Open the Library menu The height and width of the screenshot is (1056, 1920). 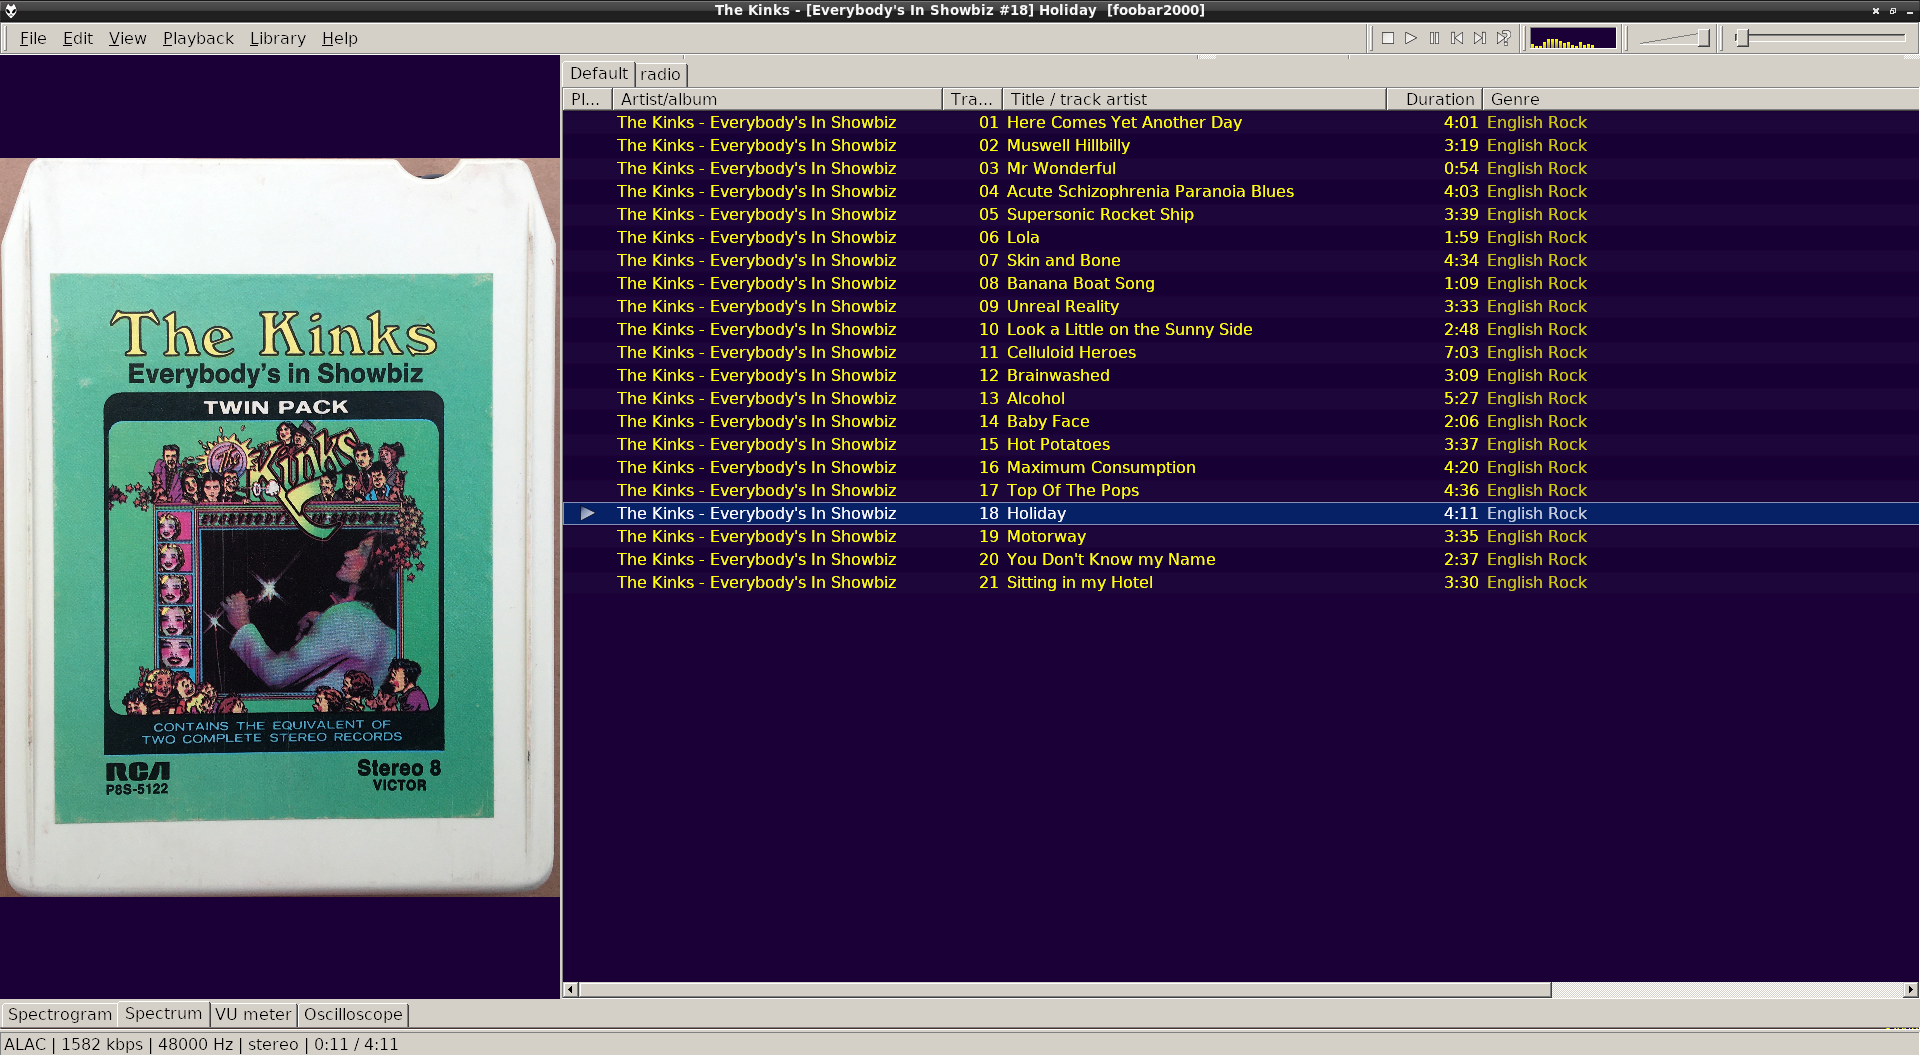(278, 38)
